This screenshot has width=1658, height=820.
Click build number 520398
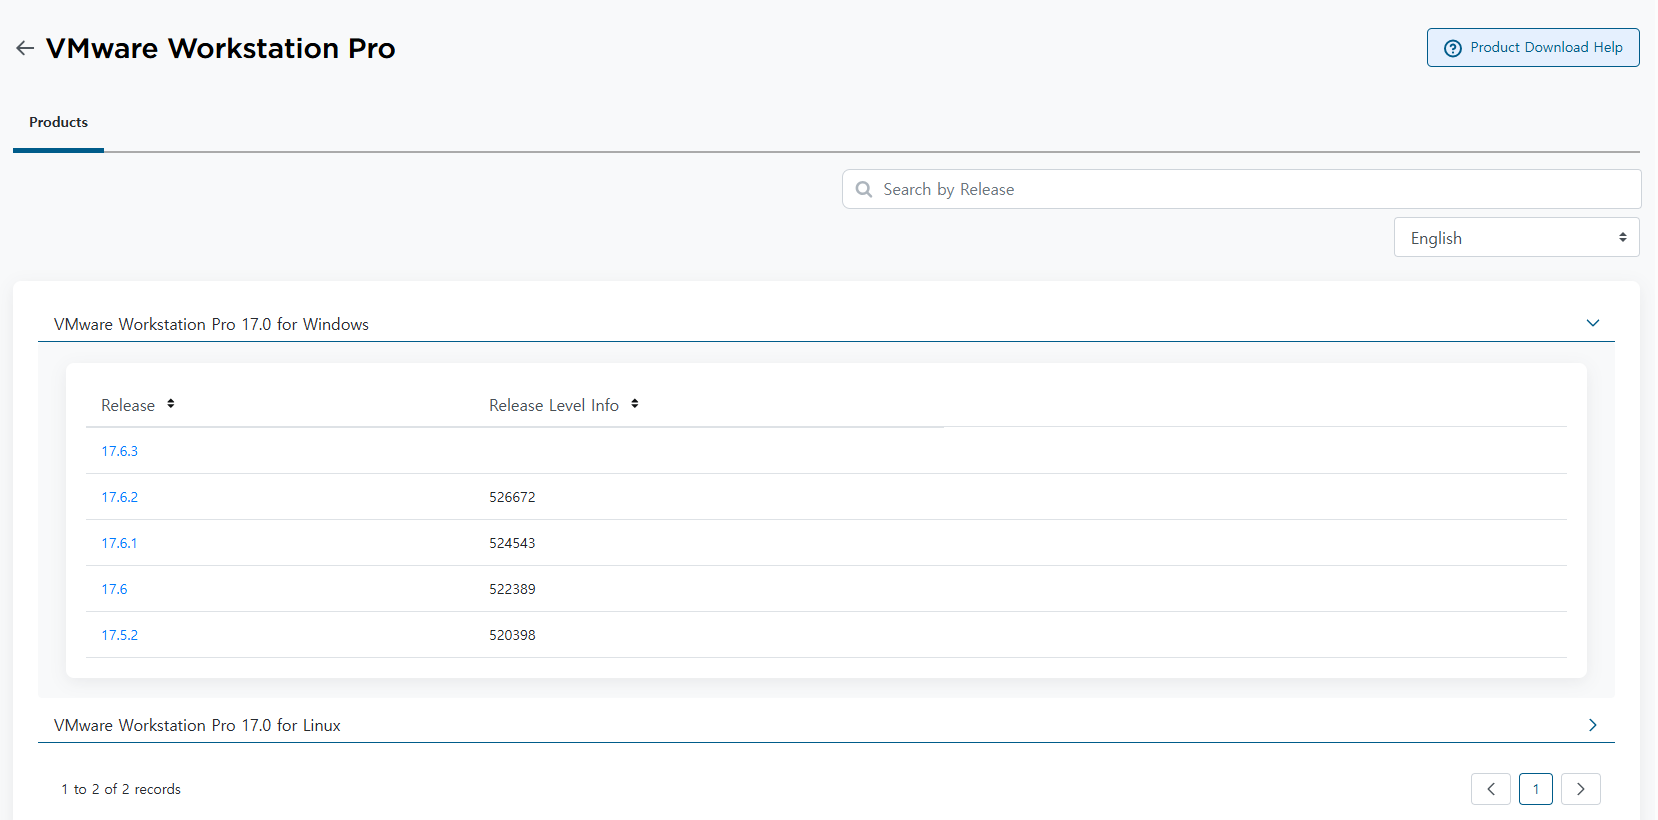click(x=512, y=635)
